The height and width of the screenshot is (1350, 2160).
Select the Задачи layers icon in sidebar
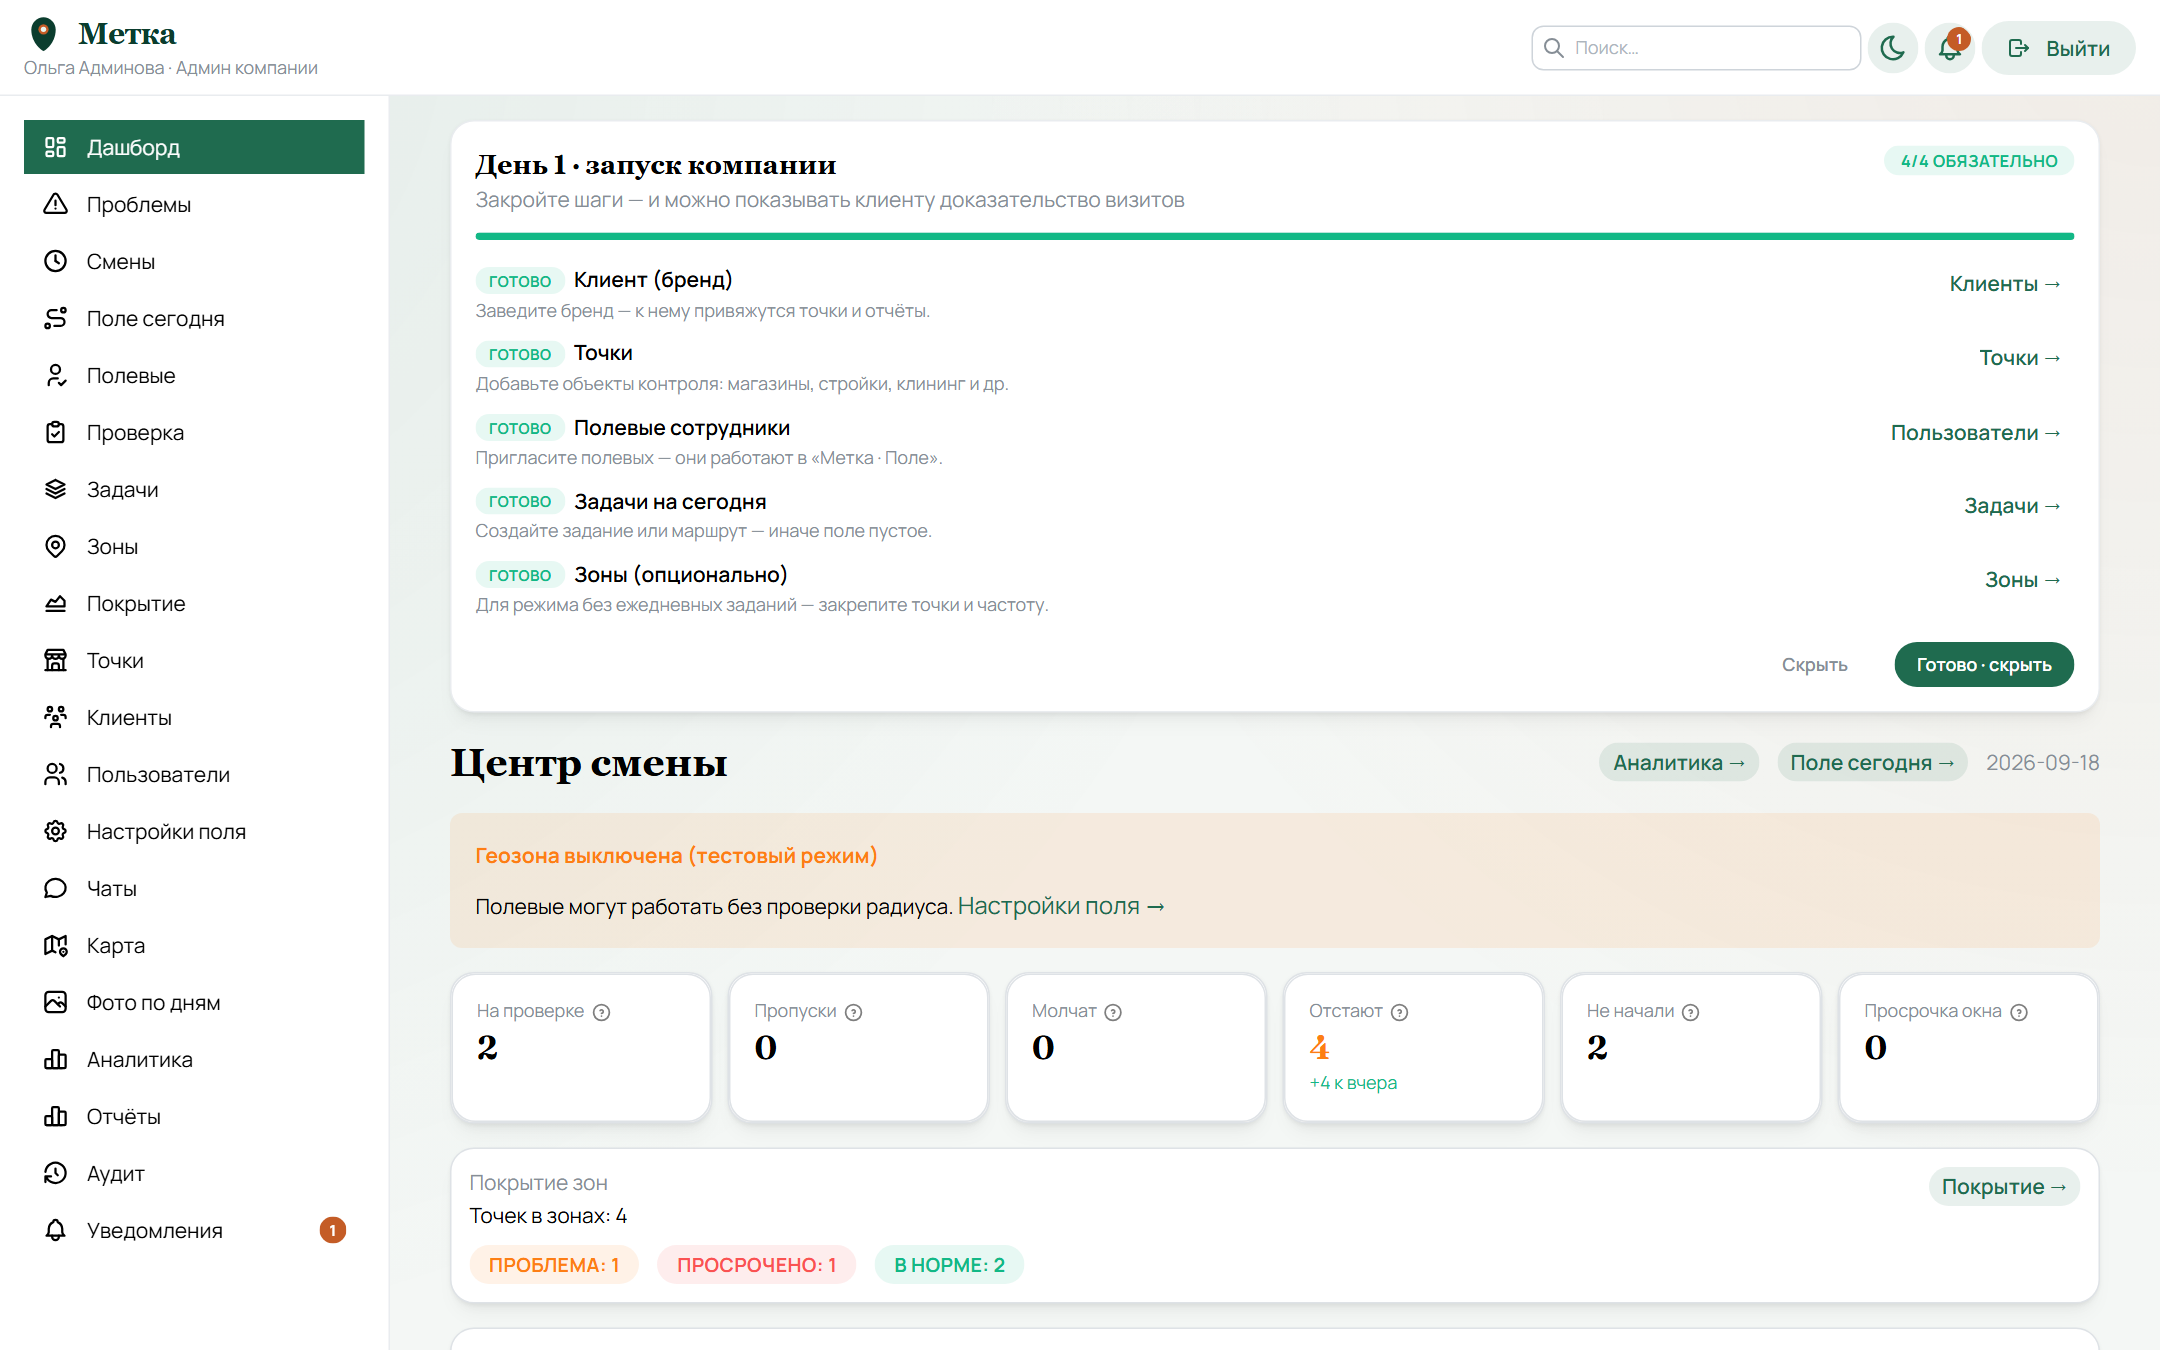tap(56, 489)
